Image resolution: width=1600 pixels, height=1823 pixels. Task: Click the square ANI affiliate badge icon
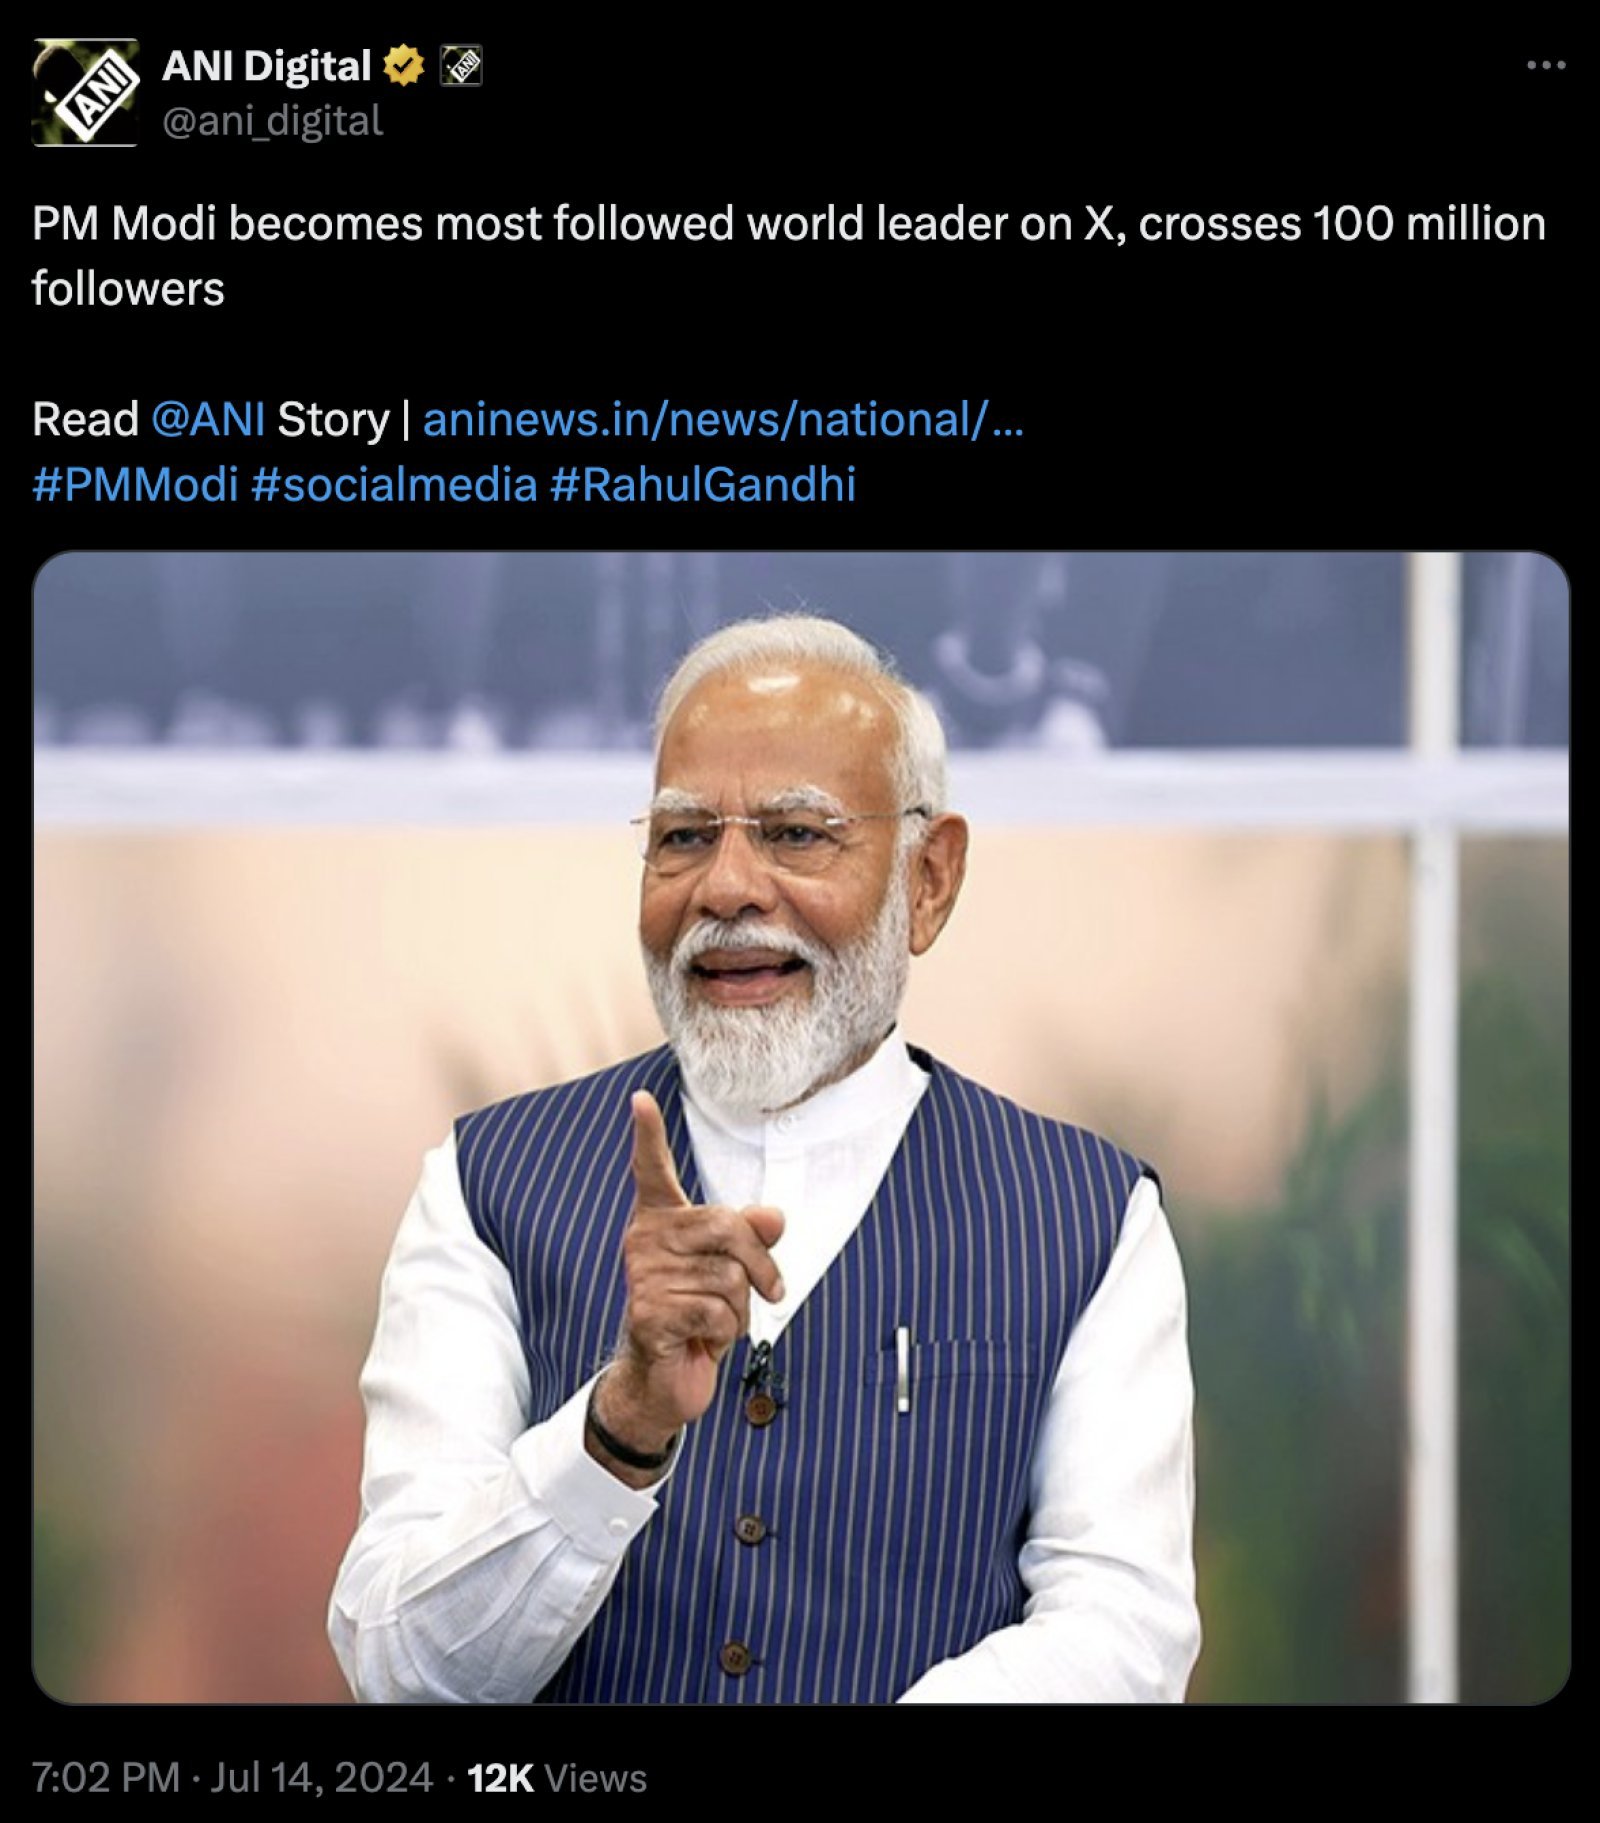[x=462, y=65]
